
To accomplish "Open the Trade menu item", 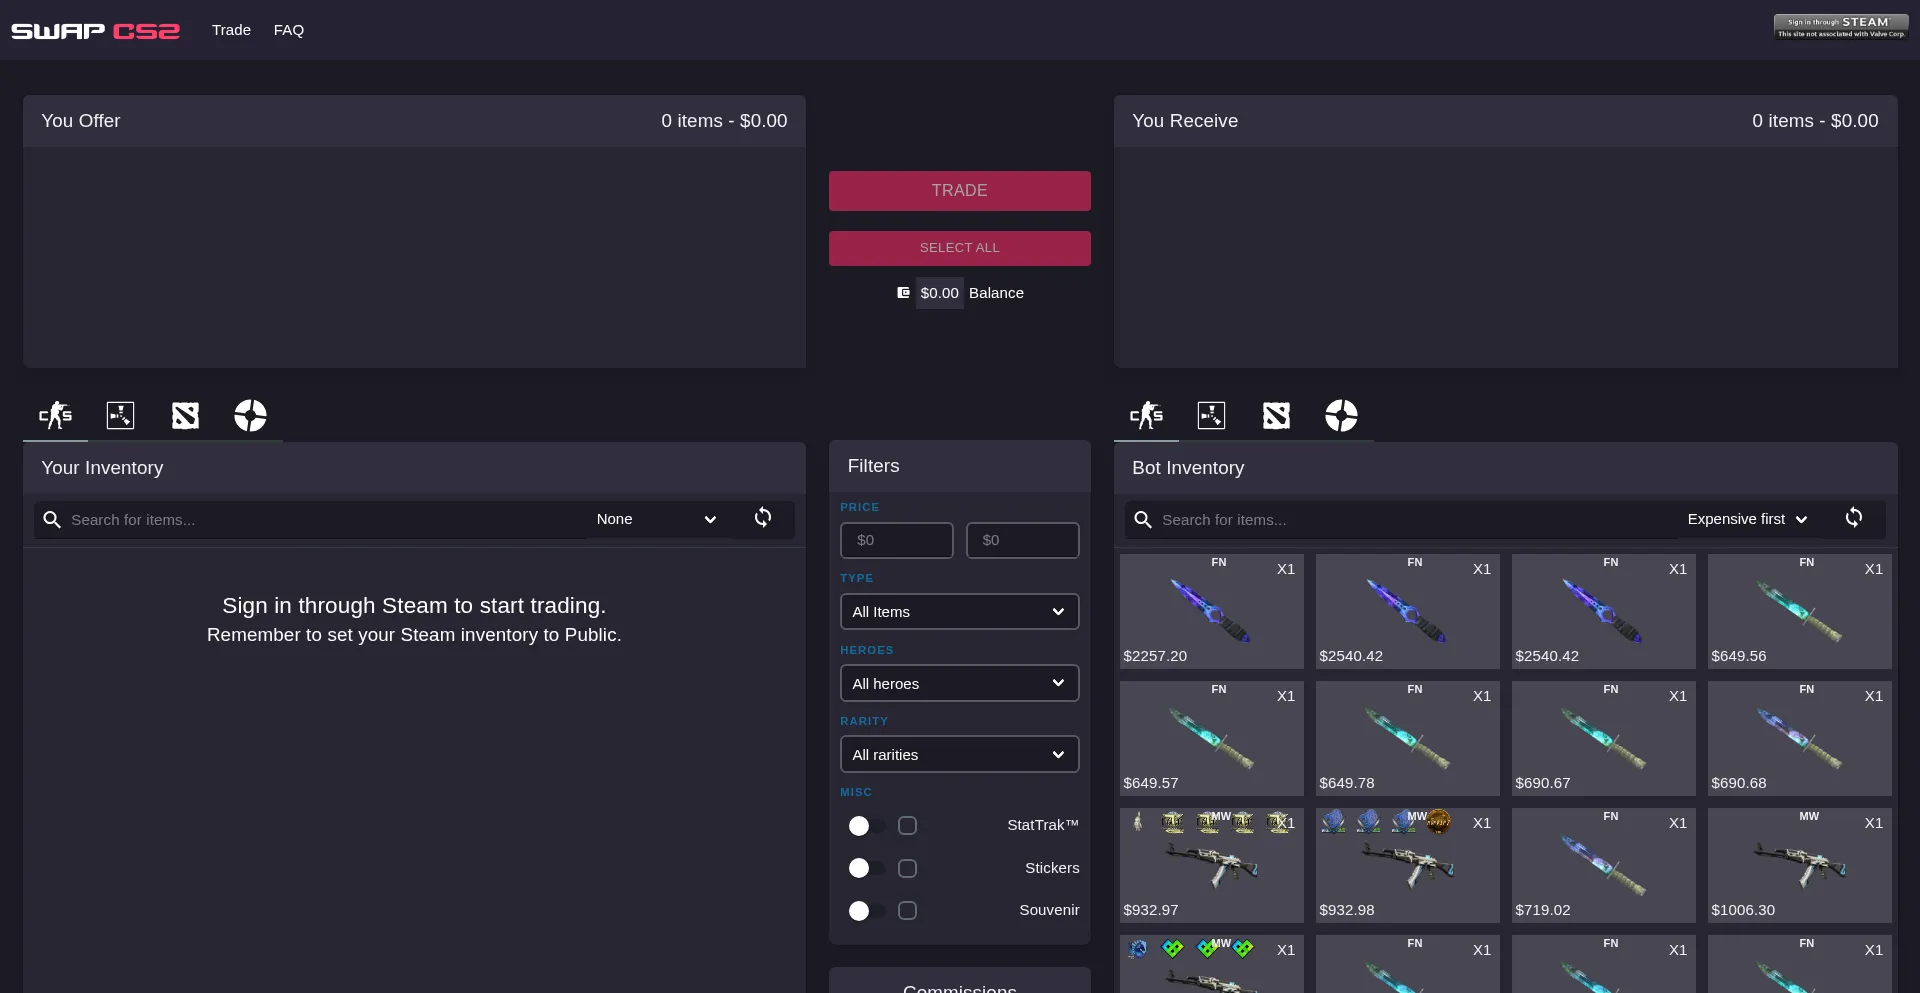I will click(231, 30).
